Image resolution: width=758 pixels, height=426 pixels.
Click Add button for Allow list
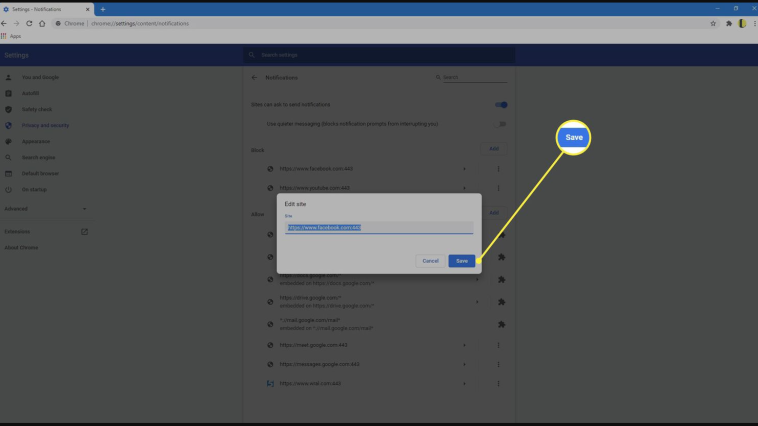[494, 212]
